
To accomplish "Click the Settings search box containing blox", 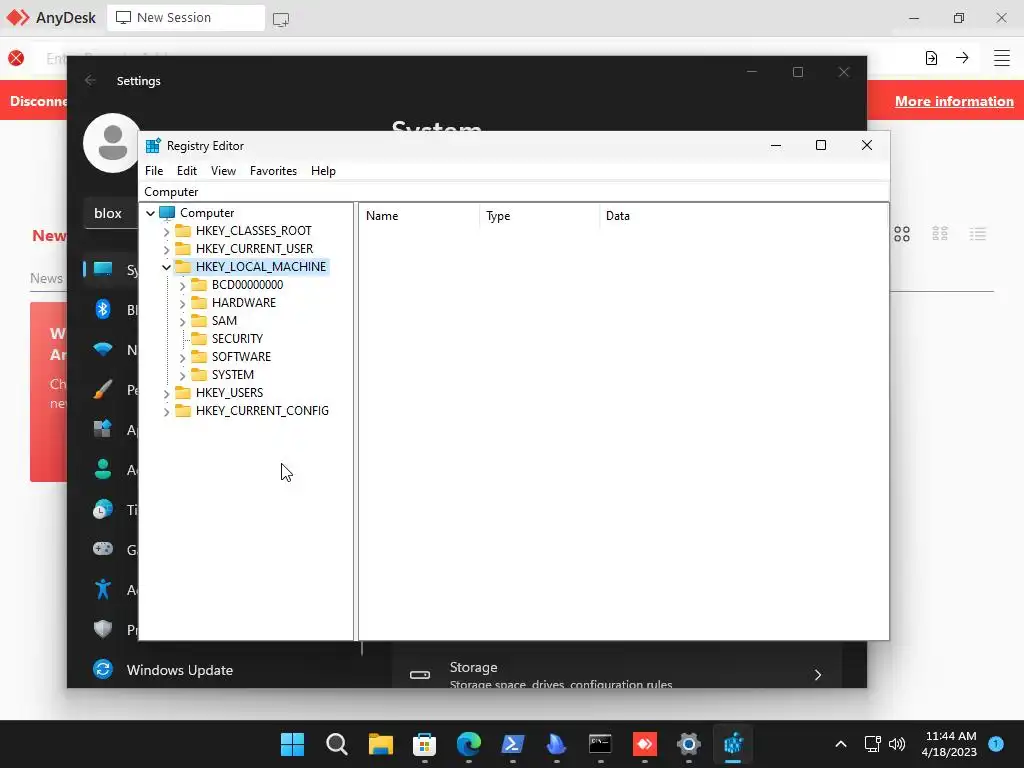I will (111, 213).
